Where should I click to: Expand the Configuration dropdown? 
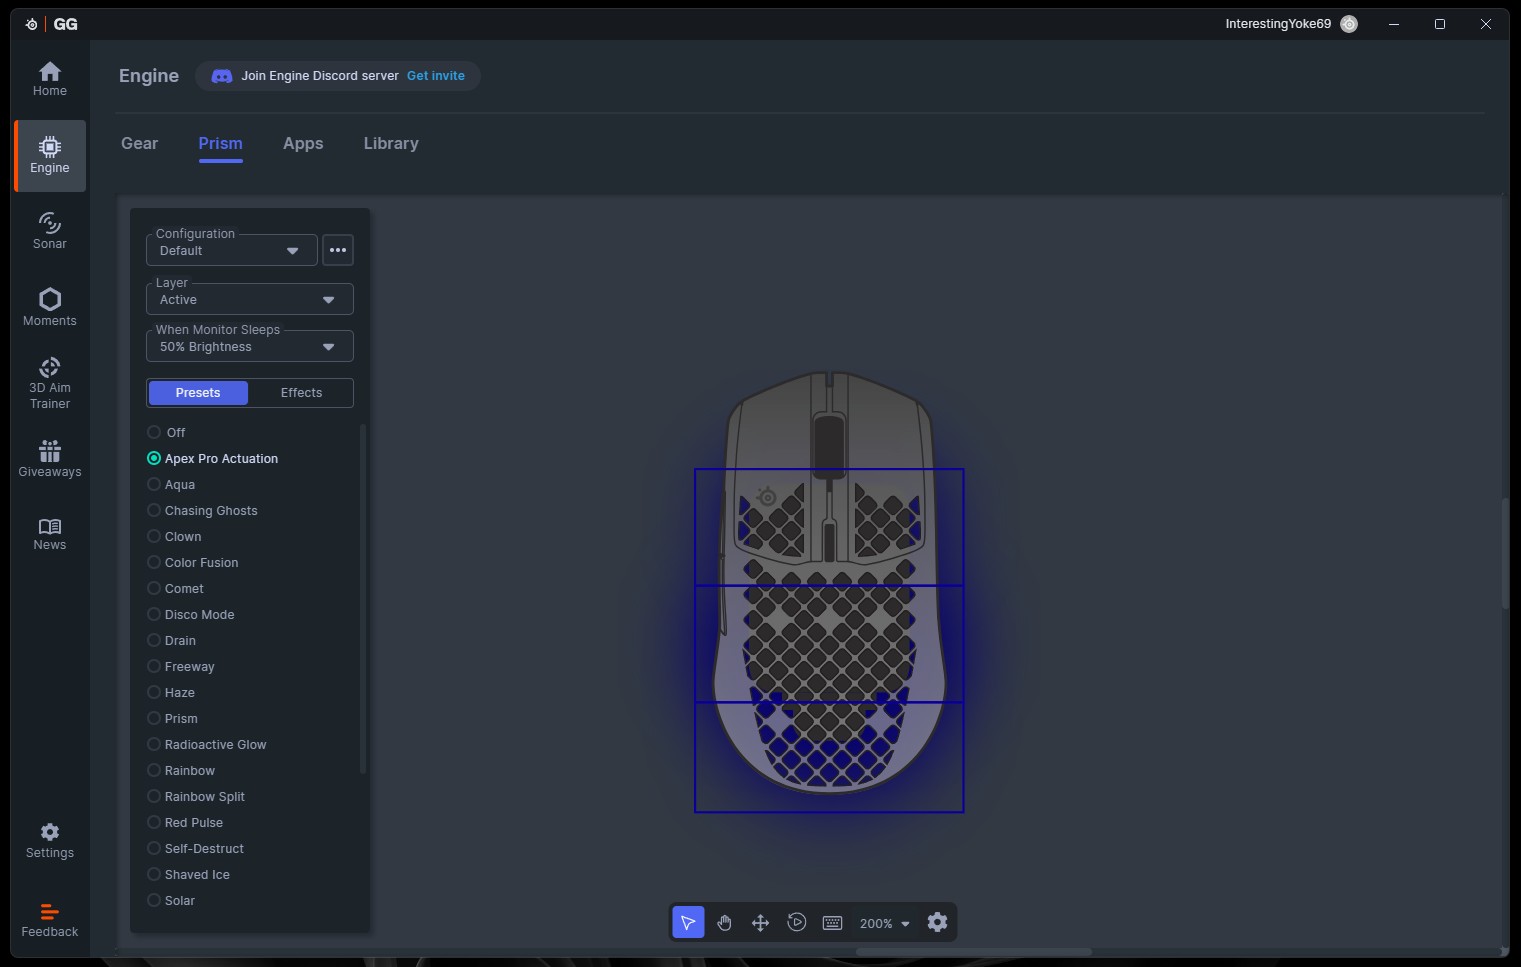(x=232, y=251)
